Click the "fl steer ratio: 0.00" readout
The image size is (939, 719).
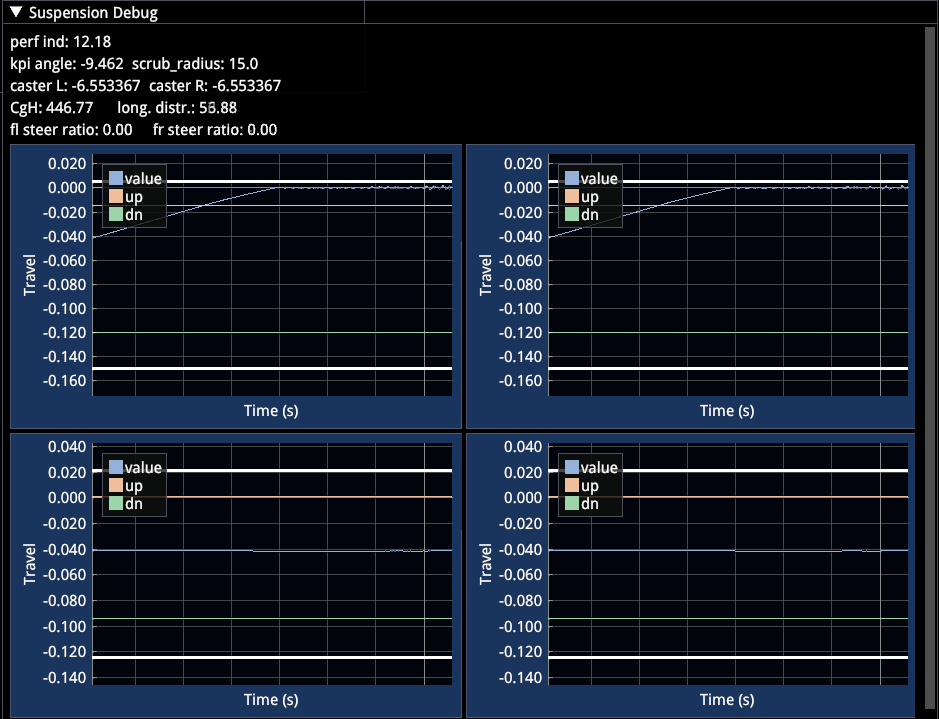pyautogui.click(x=71, y=130)
